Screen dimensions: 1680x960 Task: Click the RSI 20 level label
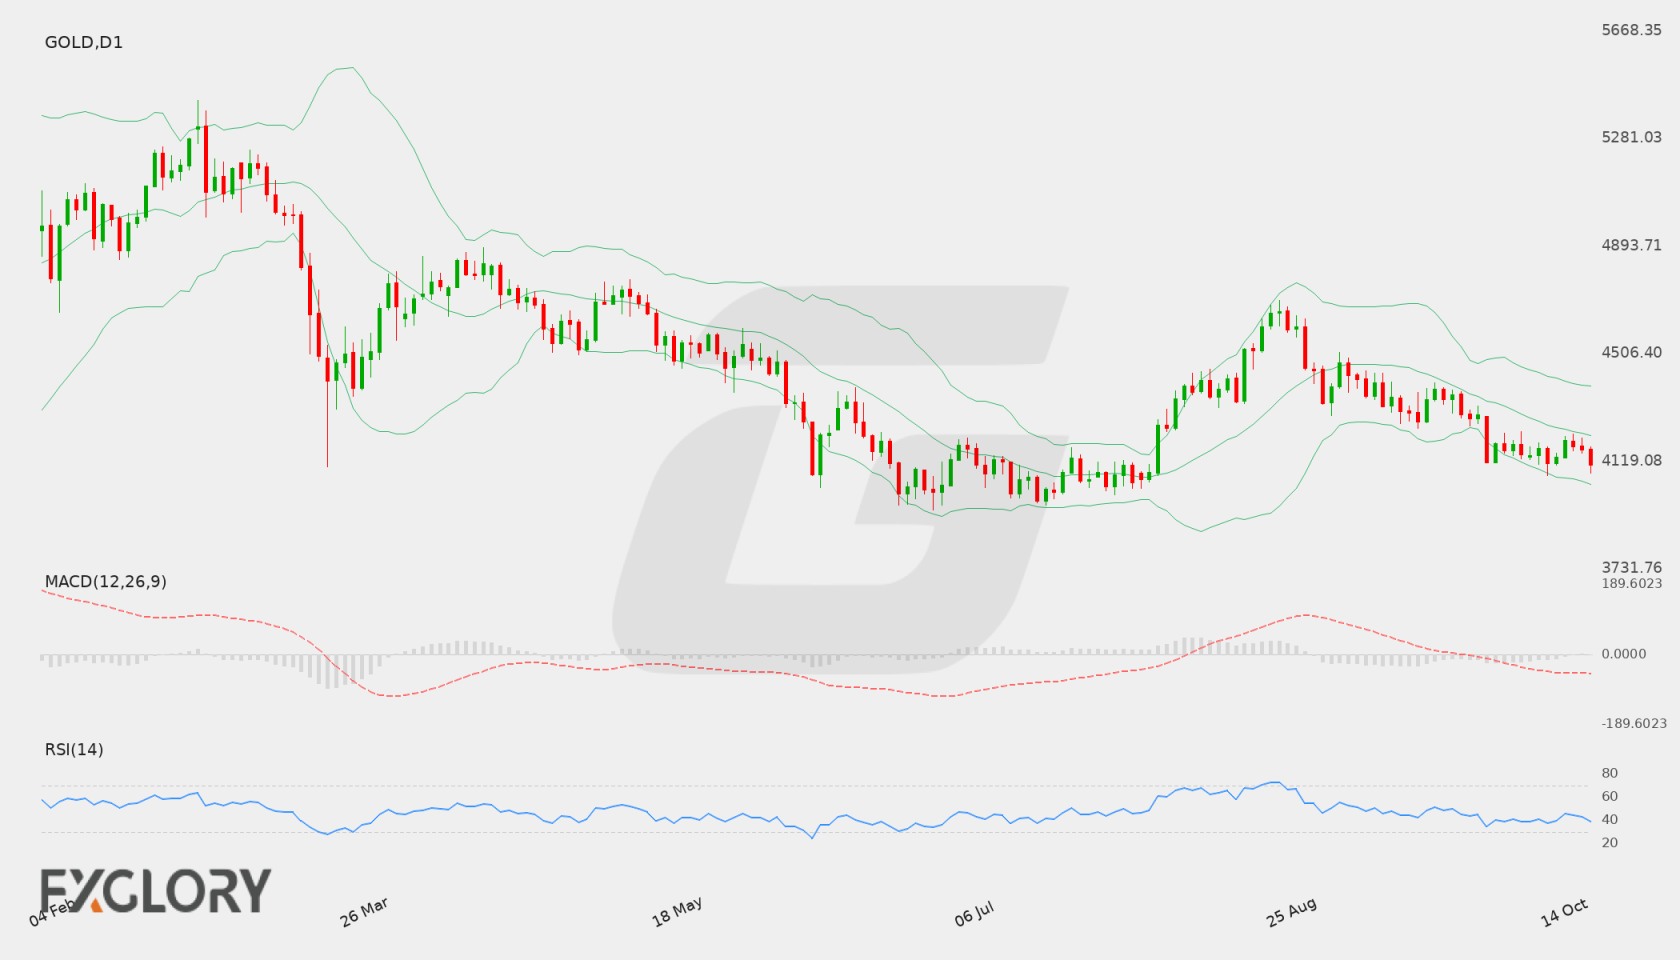(x=1610, y=842)
